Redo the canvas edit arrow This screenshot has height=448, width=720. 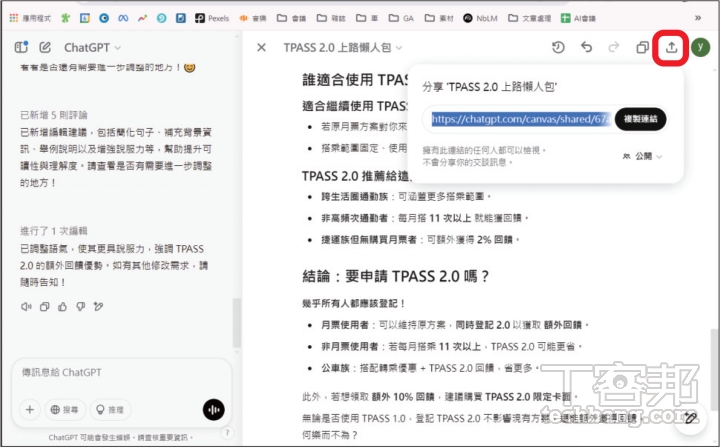click(614, 47)
